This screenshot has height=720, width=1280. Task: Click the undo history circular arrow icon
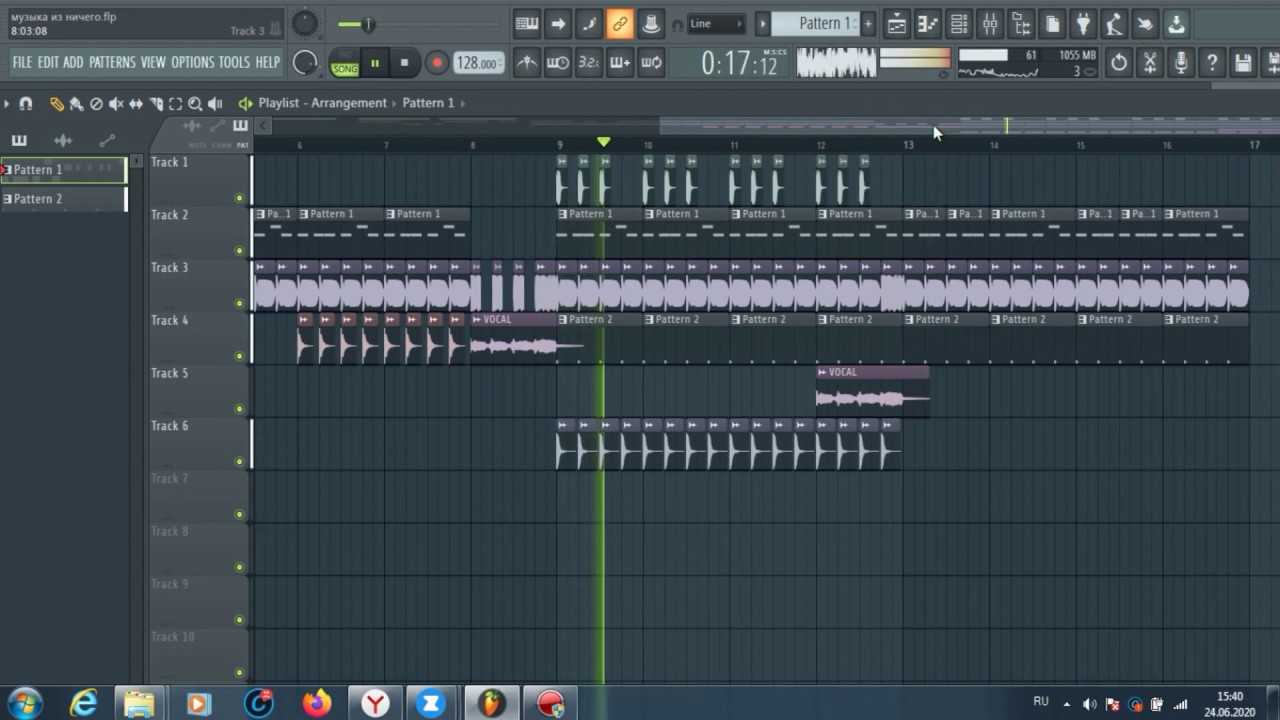[x=1119, y=63]
